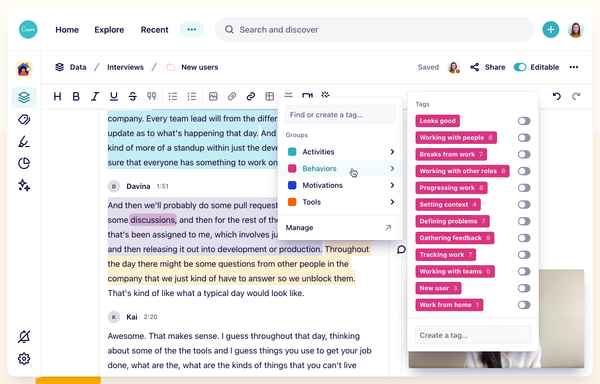Click the blue Motivations color swatch

[x=292, y=185]
